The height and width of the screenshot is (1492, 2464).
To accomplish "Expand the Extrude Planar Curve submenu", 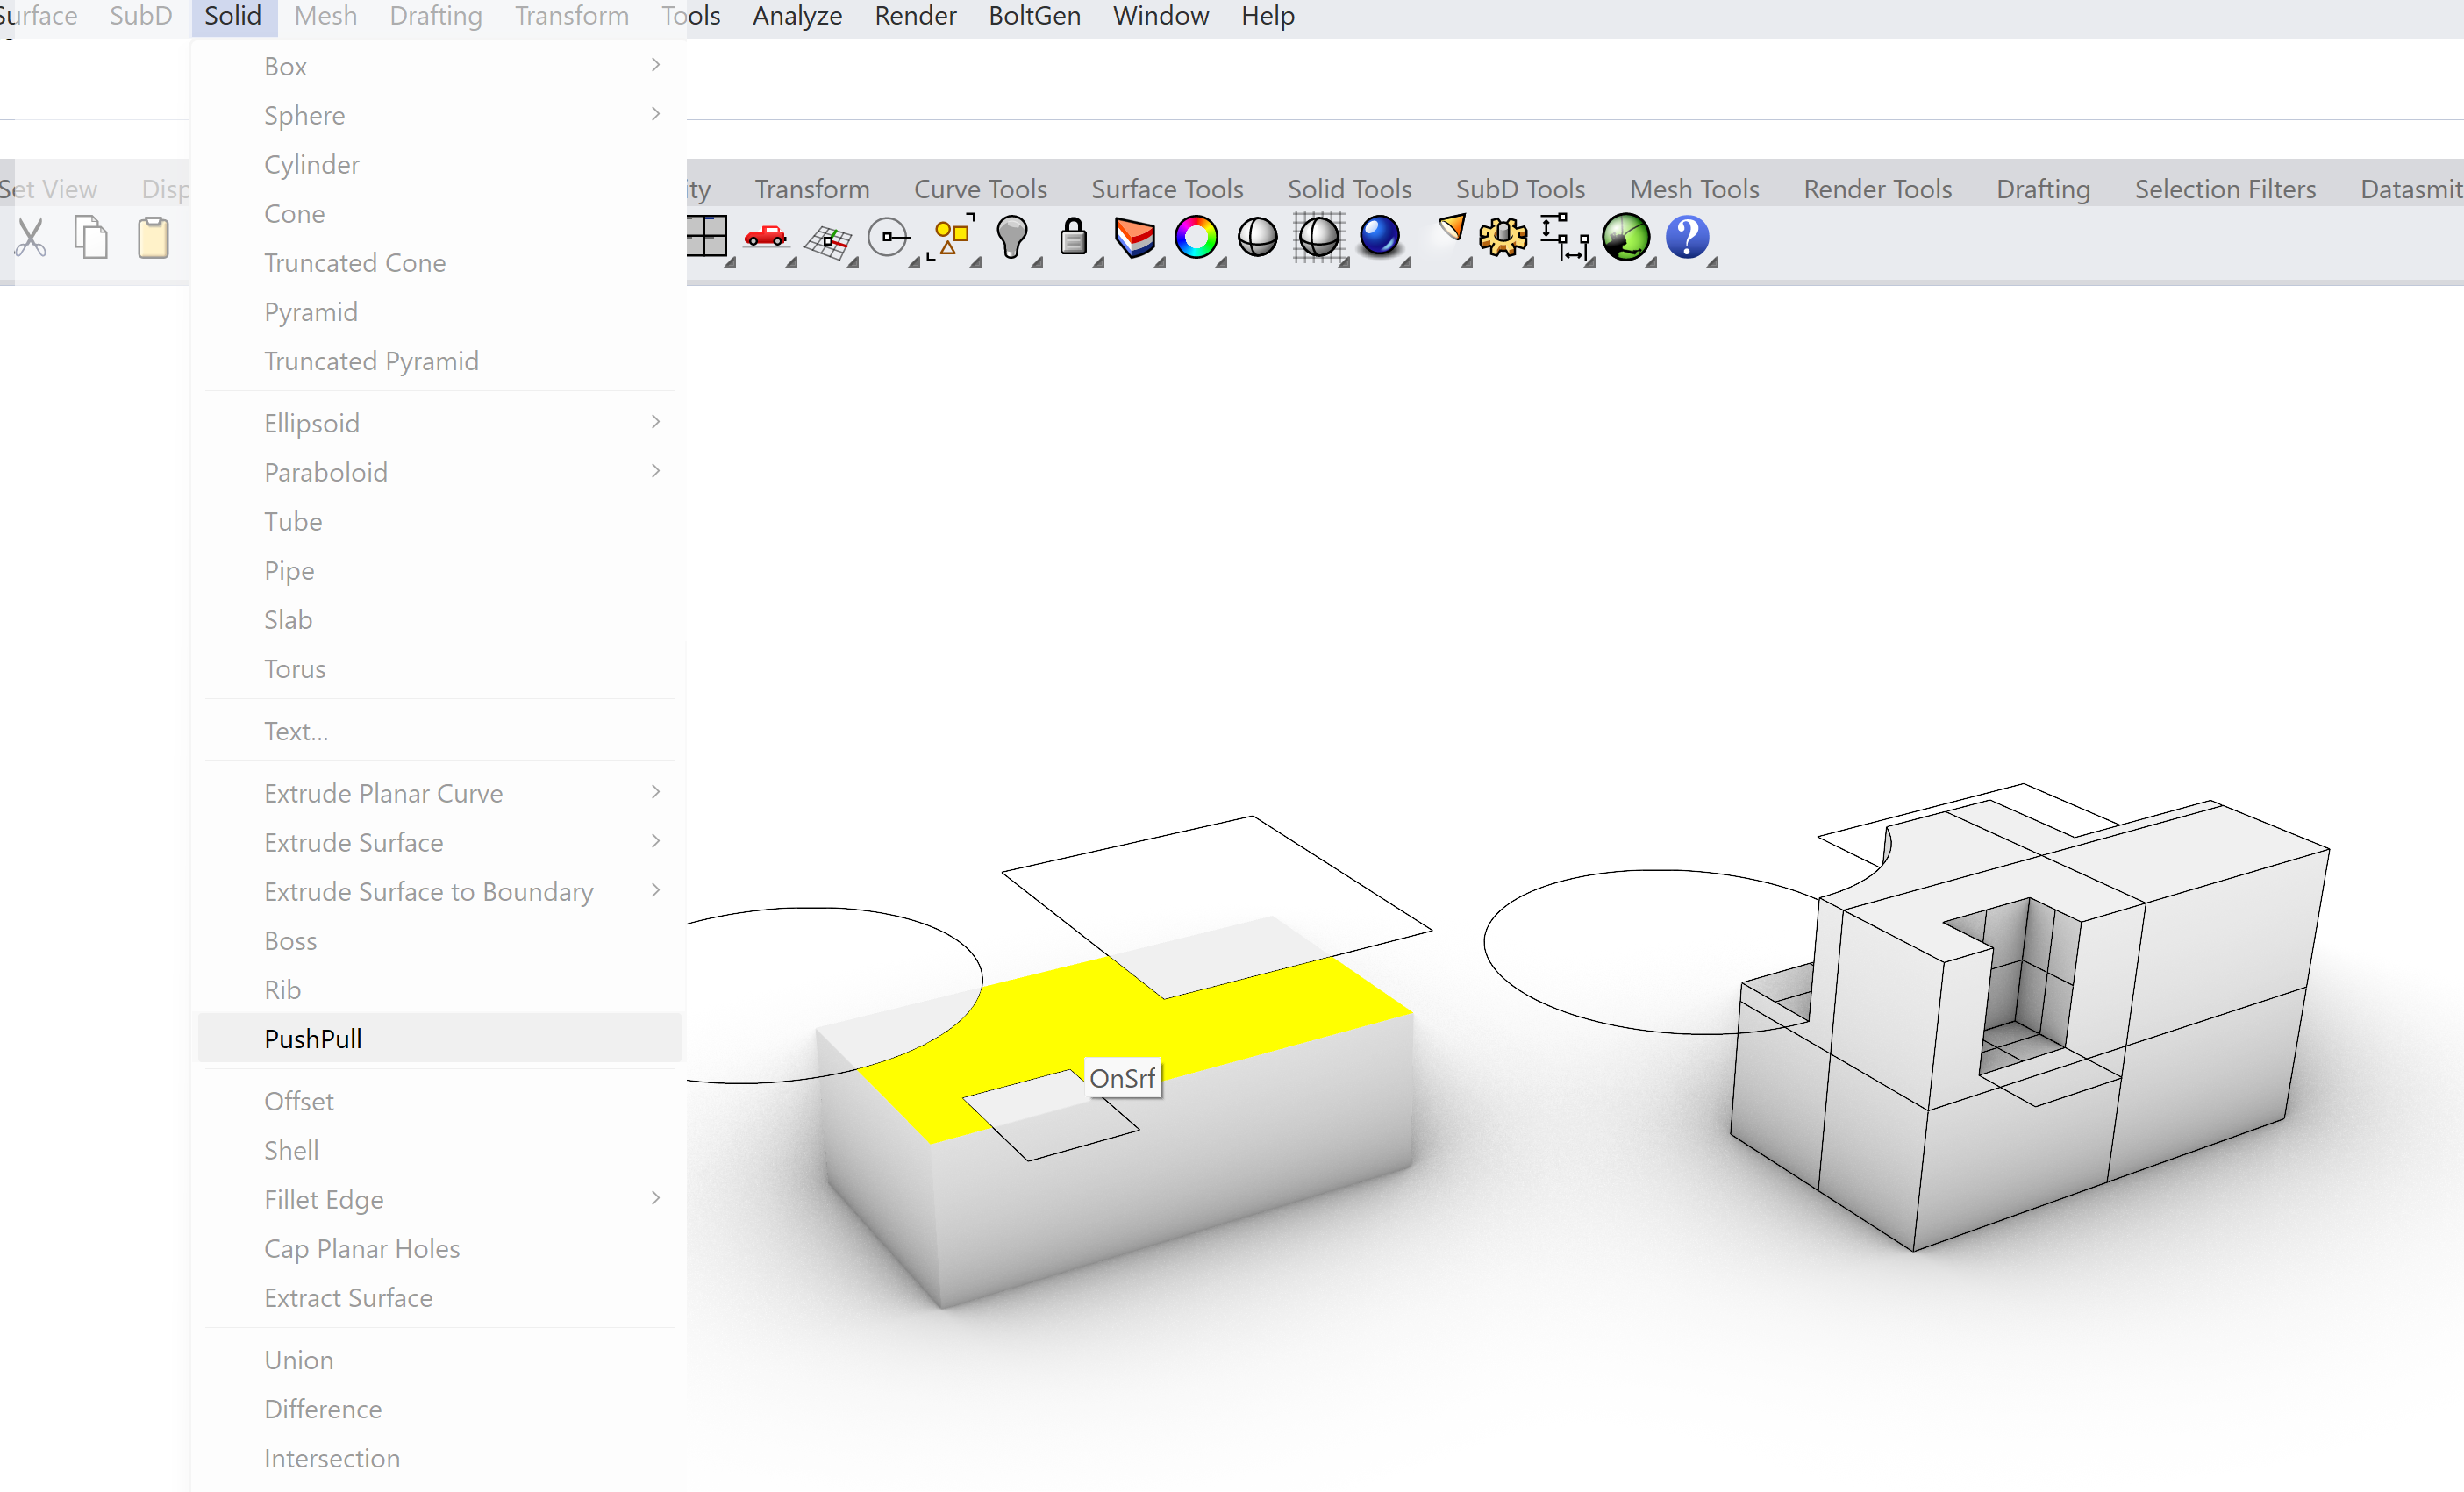I will (655, 793).
